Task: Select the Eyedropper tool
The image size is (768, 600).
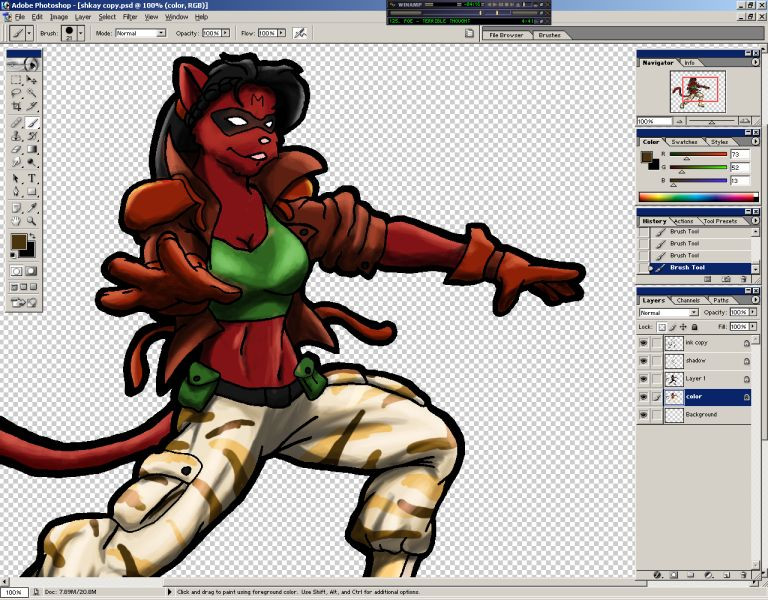Action: pos(31,208)
